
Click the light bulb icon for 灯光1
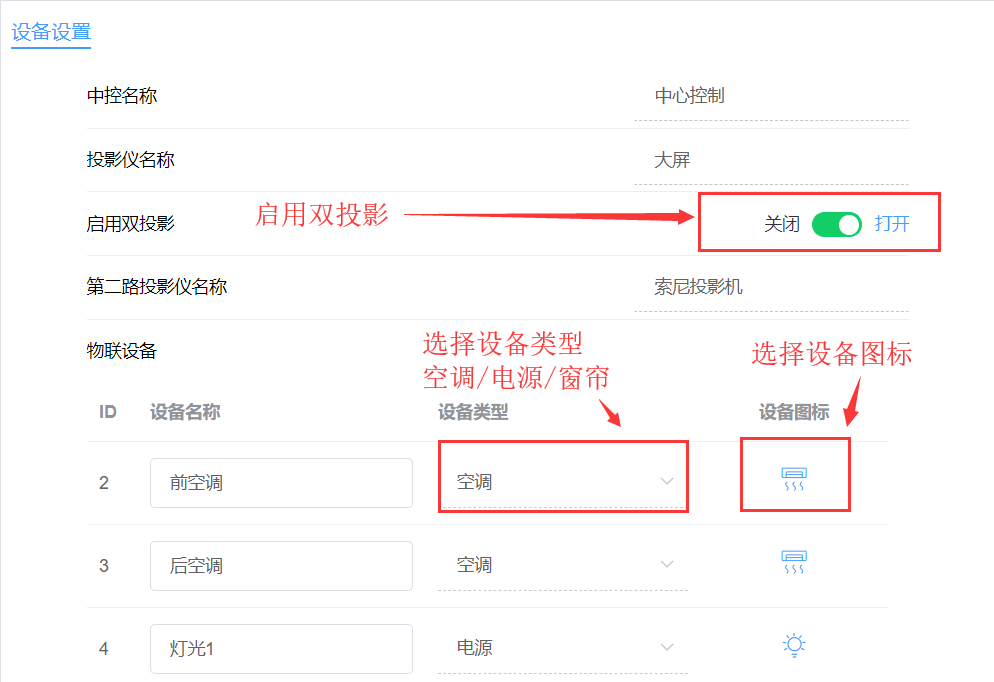[x=794, y=646]
